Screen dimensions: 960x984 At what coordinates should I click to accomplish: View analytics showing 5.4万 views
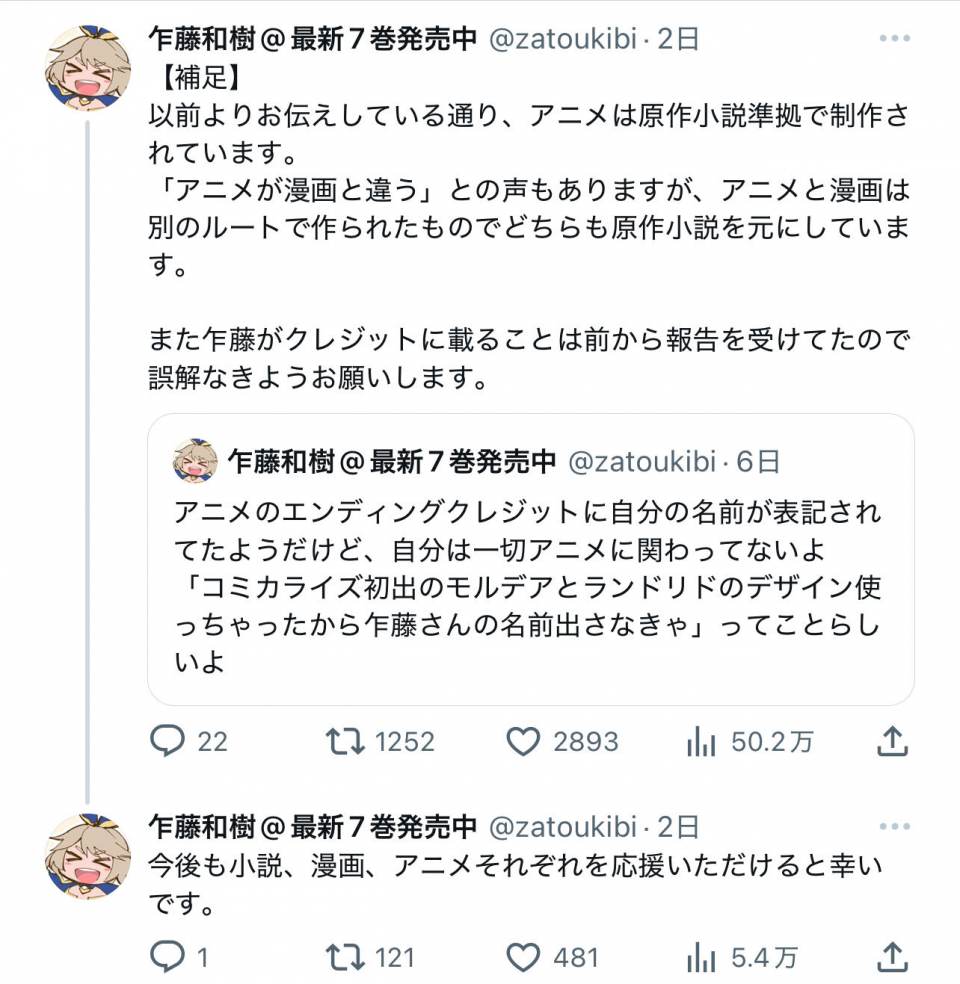[x=700, y=957]
